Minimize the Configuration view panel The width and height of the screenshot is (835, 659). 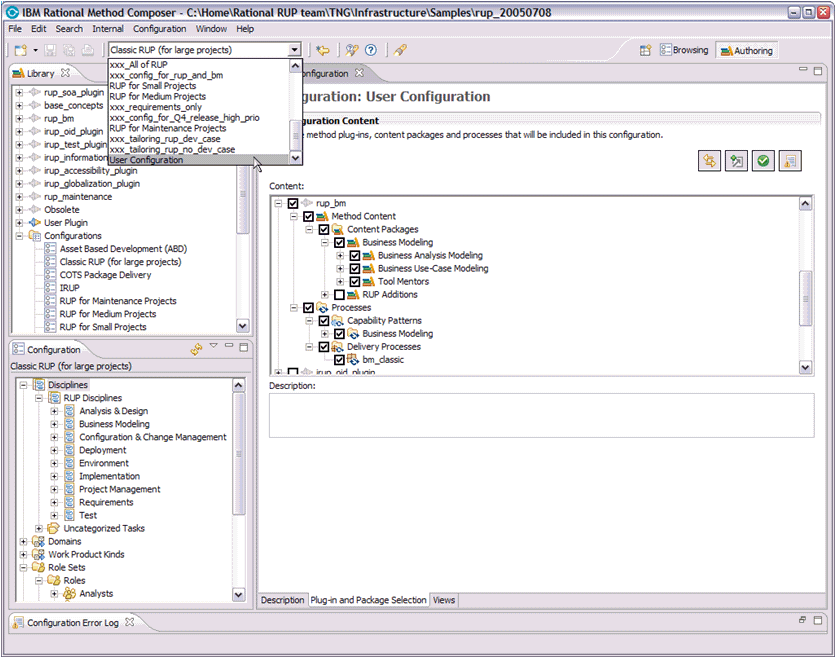pos(229,346)
